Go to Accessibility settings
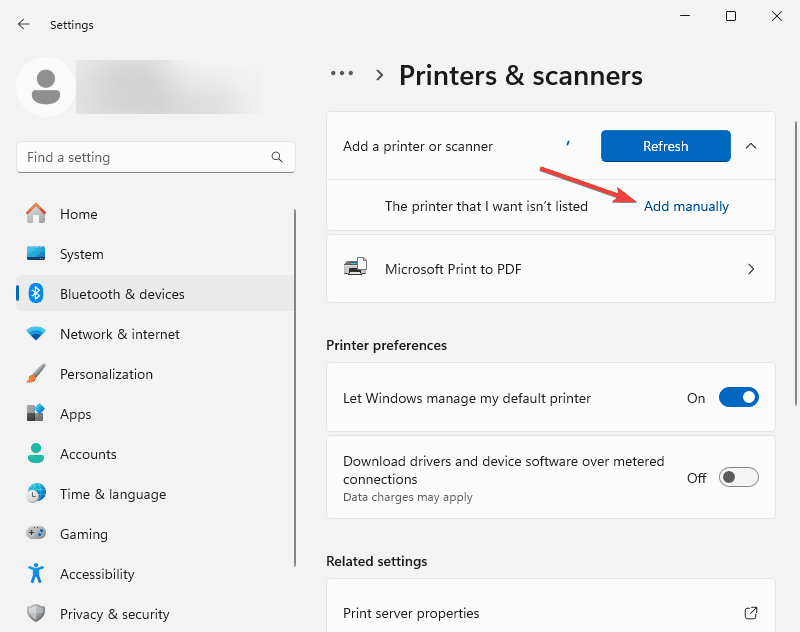Viewport: 800px width, 632px height. point(155,573)
